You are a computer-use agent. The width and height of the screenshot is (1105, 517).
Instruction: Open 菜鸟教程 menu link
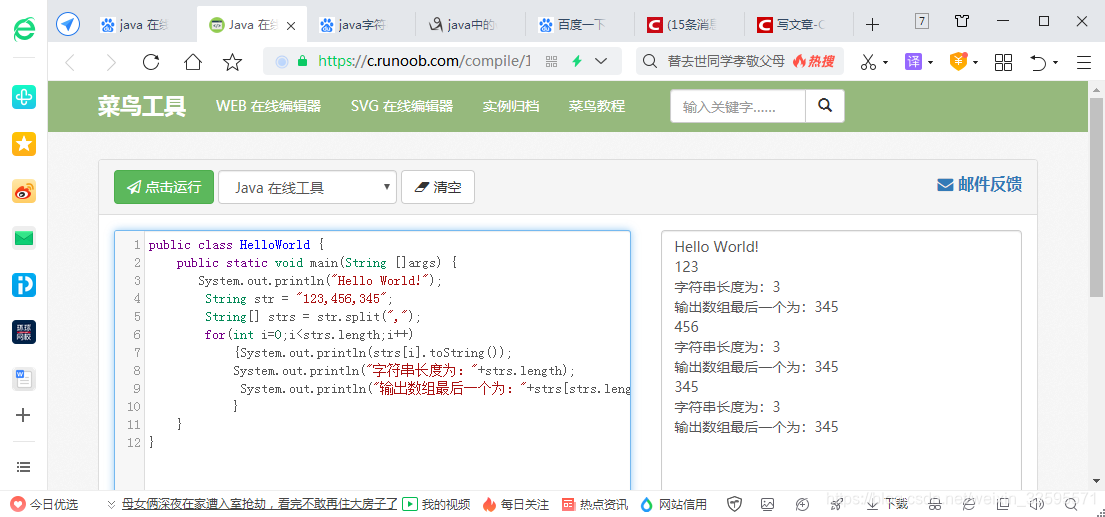coord(597,106)
